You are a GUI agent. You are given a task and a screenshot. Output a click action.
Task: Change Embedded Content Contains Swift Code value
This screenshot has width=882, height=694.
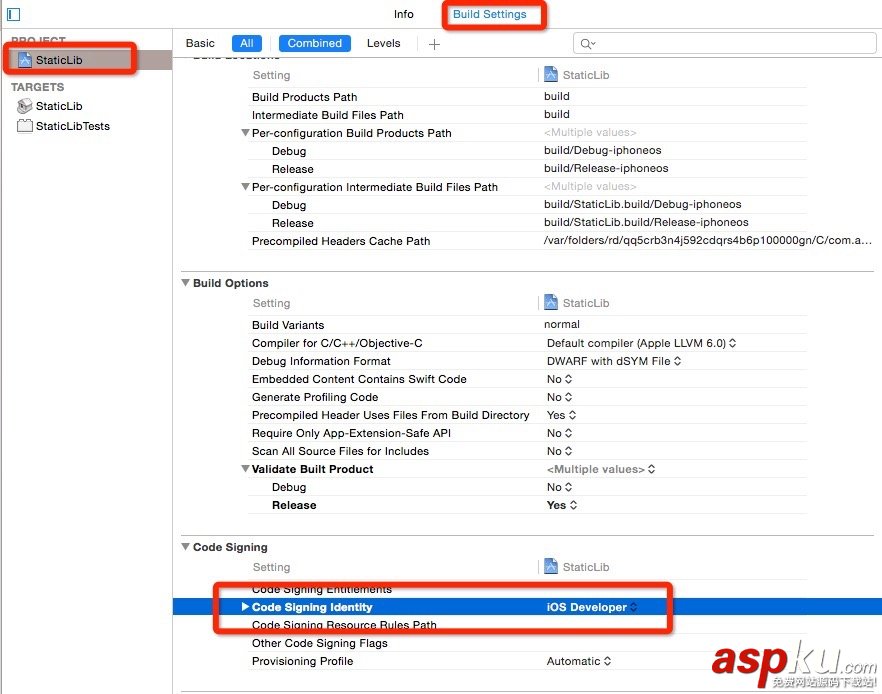tap(559, 379)
